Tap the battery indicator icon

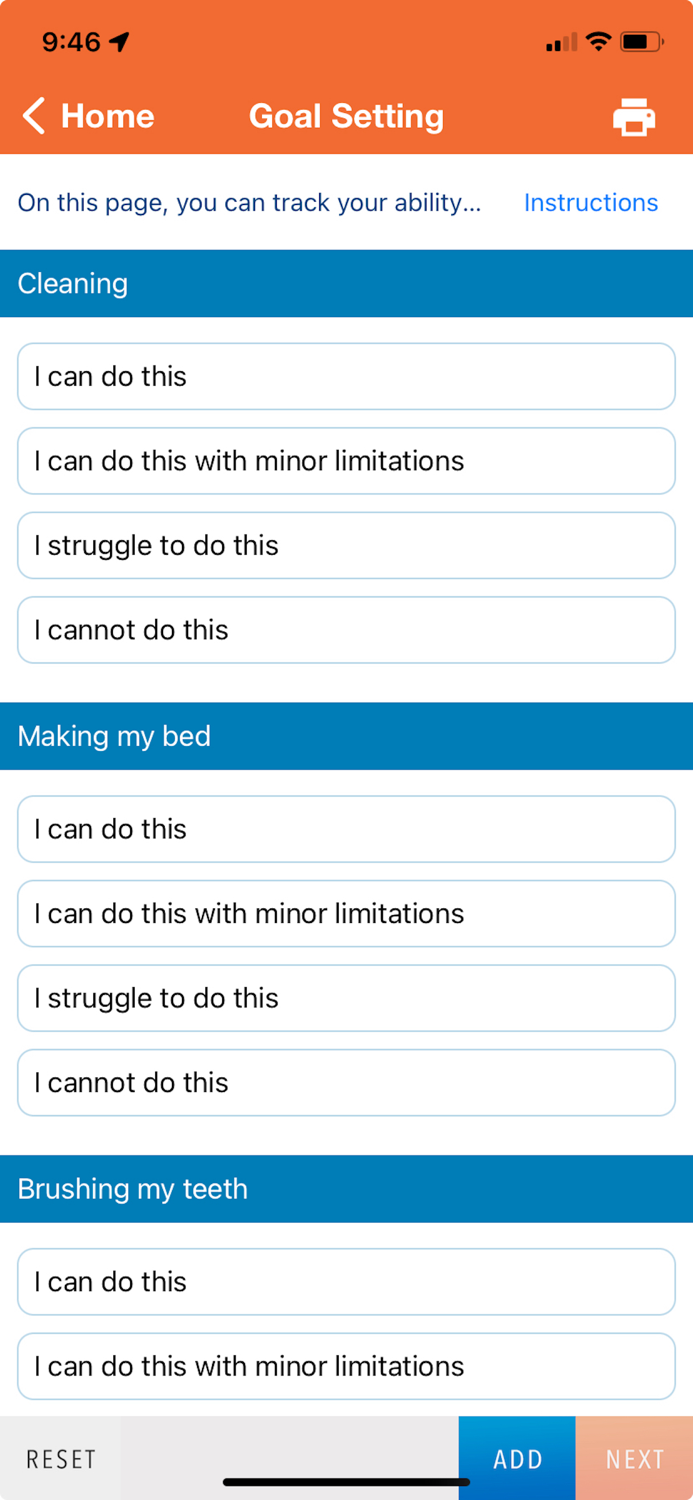point(641,42)
